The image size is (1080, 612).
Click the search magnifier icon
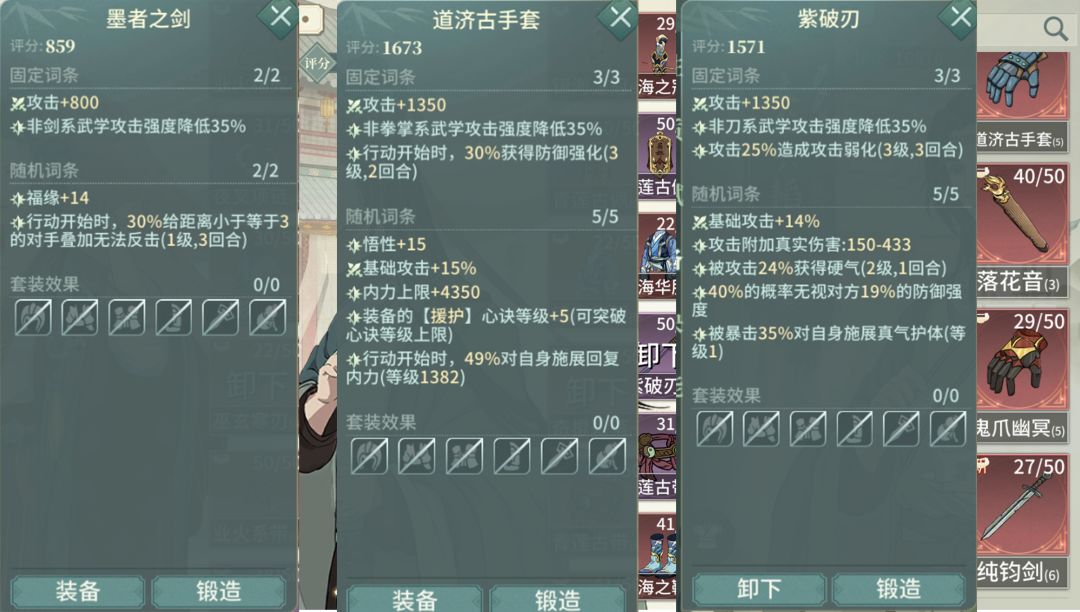click(1055, 29)
